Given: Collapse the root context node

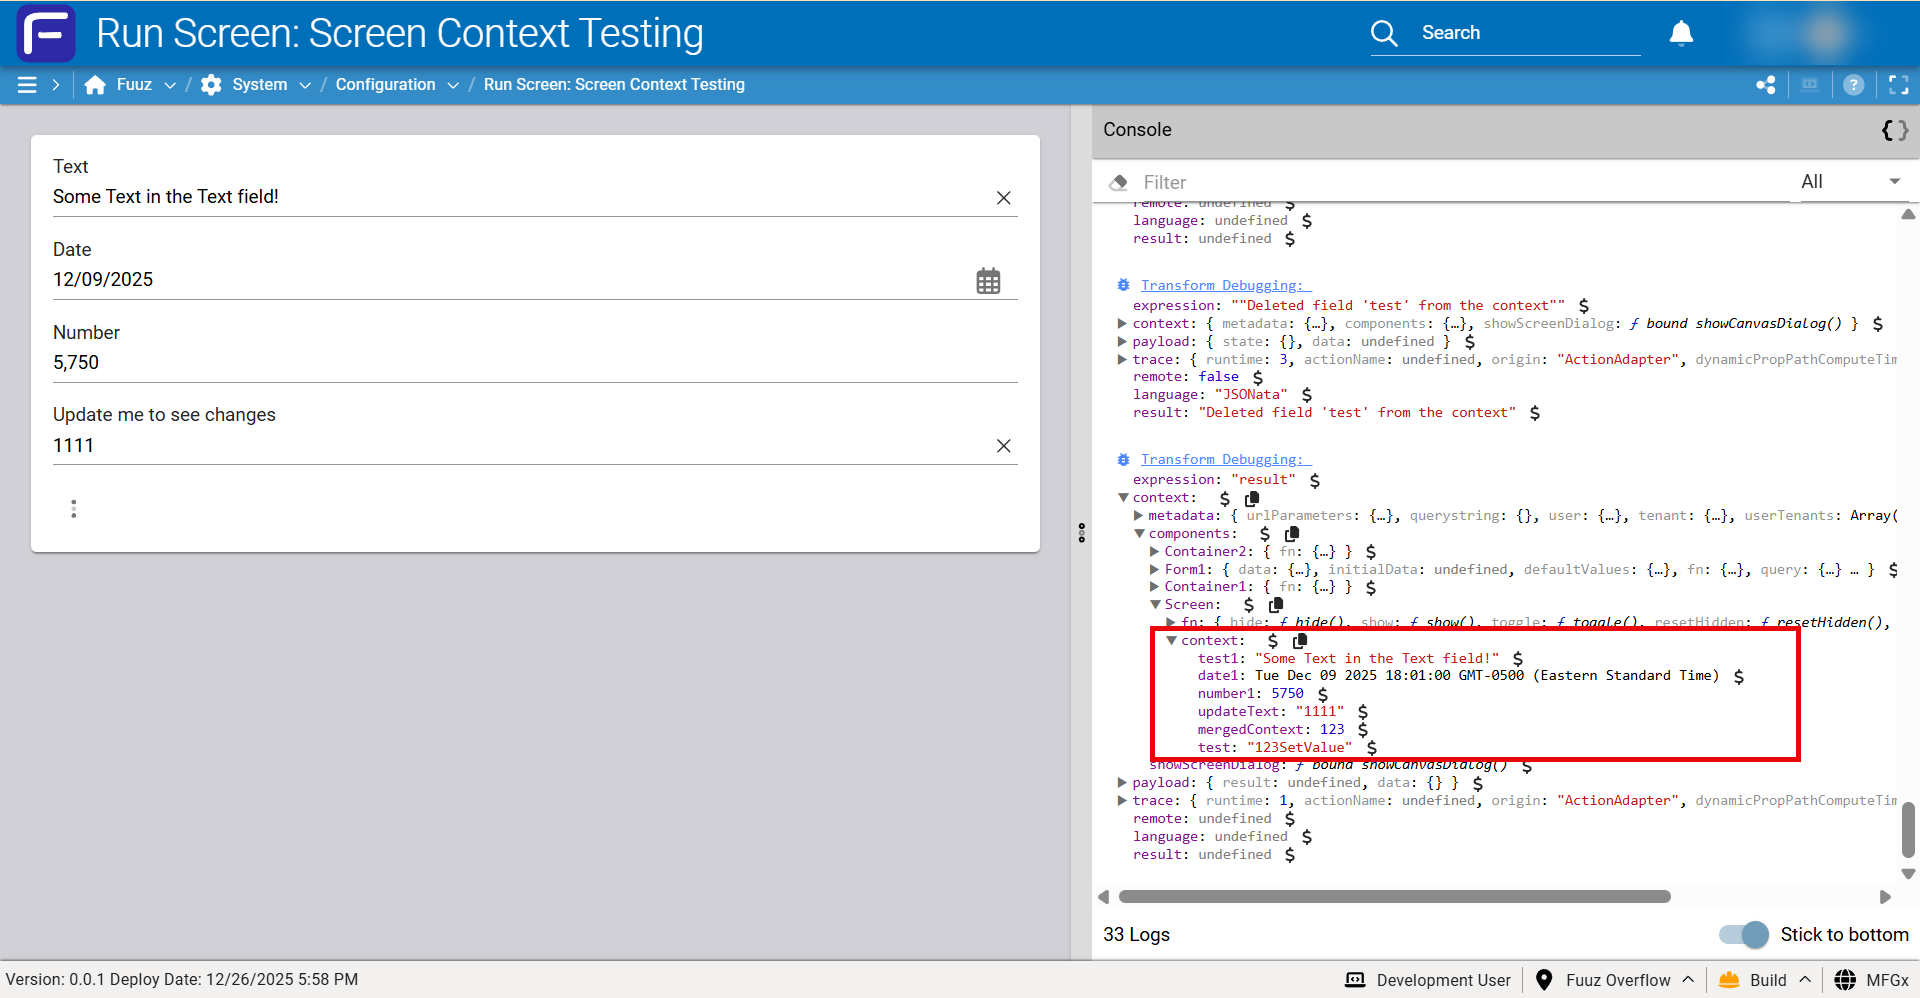Looking at the screenshot, I should point(1123,498).
